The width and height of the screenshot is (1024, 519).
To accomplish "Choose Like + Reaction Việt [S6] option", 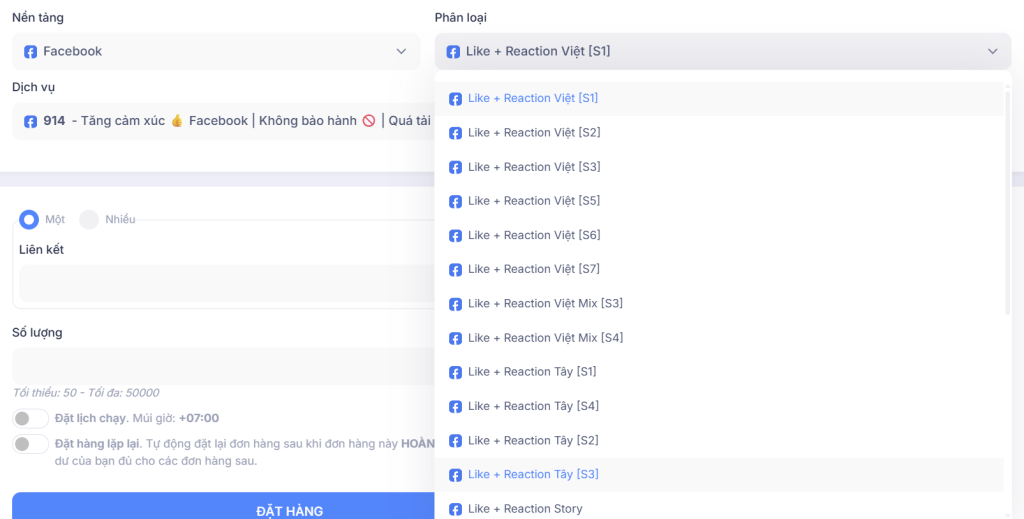I will (533, 235).
